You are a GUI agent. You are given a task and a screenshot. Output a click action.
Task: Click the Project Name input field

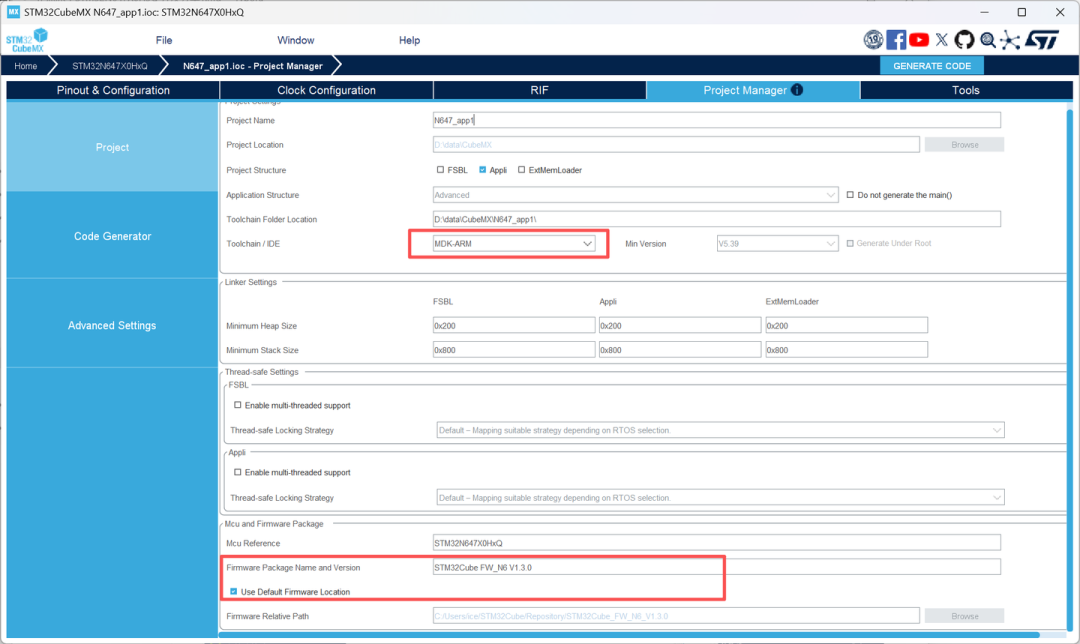(x=716, y=120)
